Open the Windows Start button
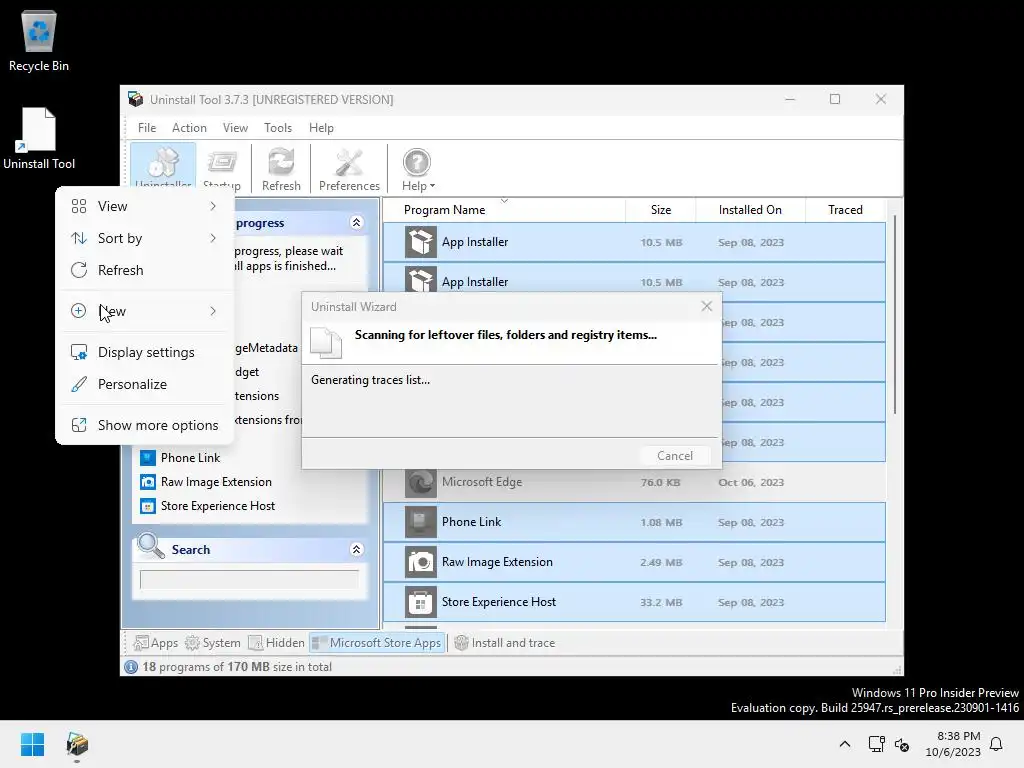Image resolution: width=1024 pixels, height=768 pixels. (x=32, y=744)
